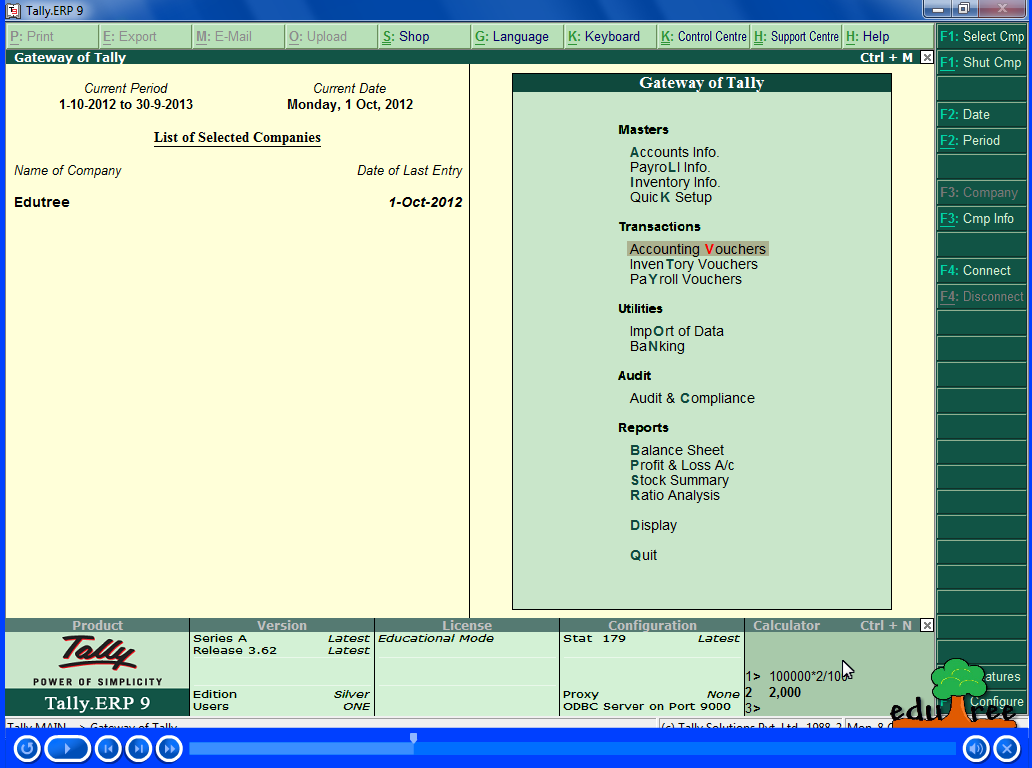Click the skip-to-previous button in the player
The image size is (1032, 768).
point(109,748)
